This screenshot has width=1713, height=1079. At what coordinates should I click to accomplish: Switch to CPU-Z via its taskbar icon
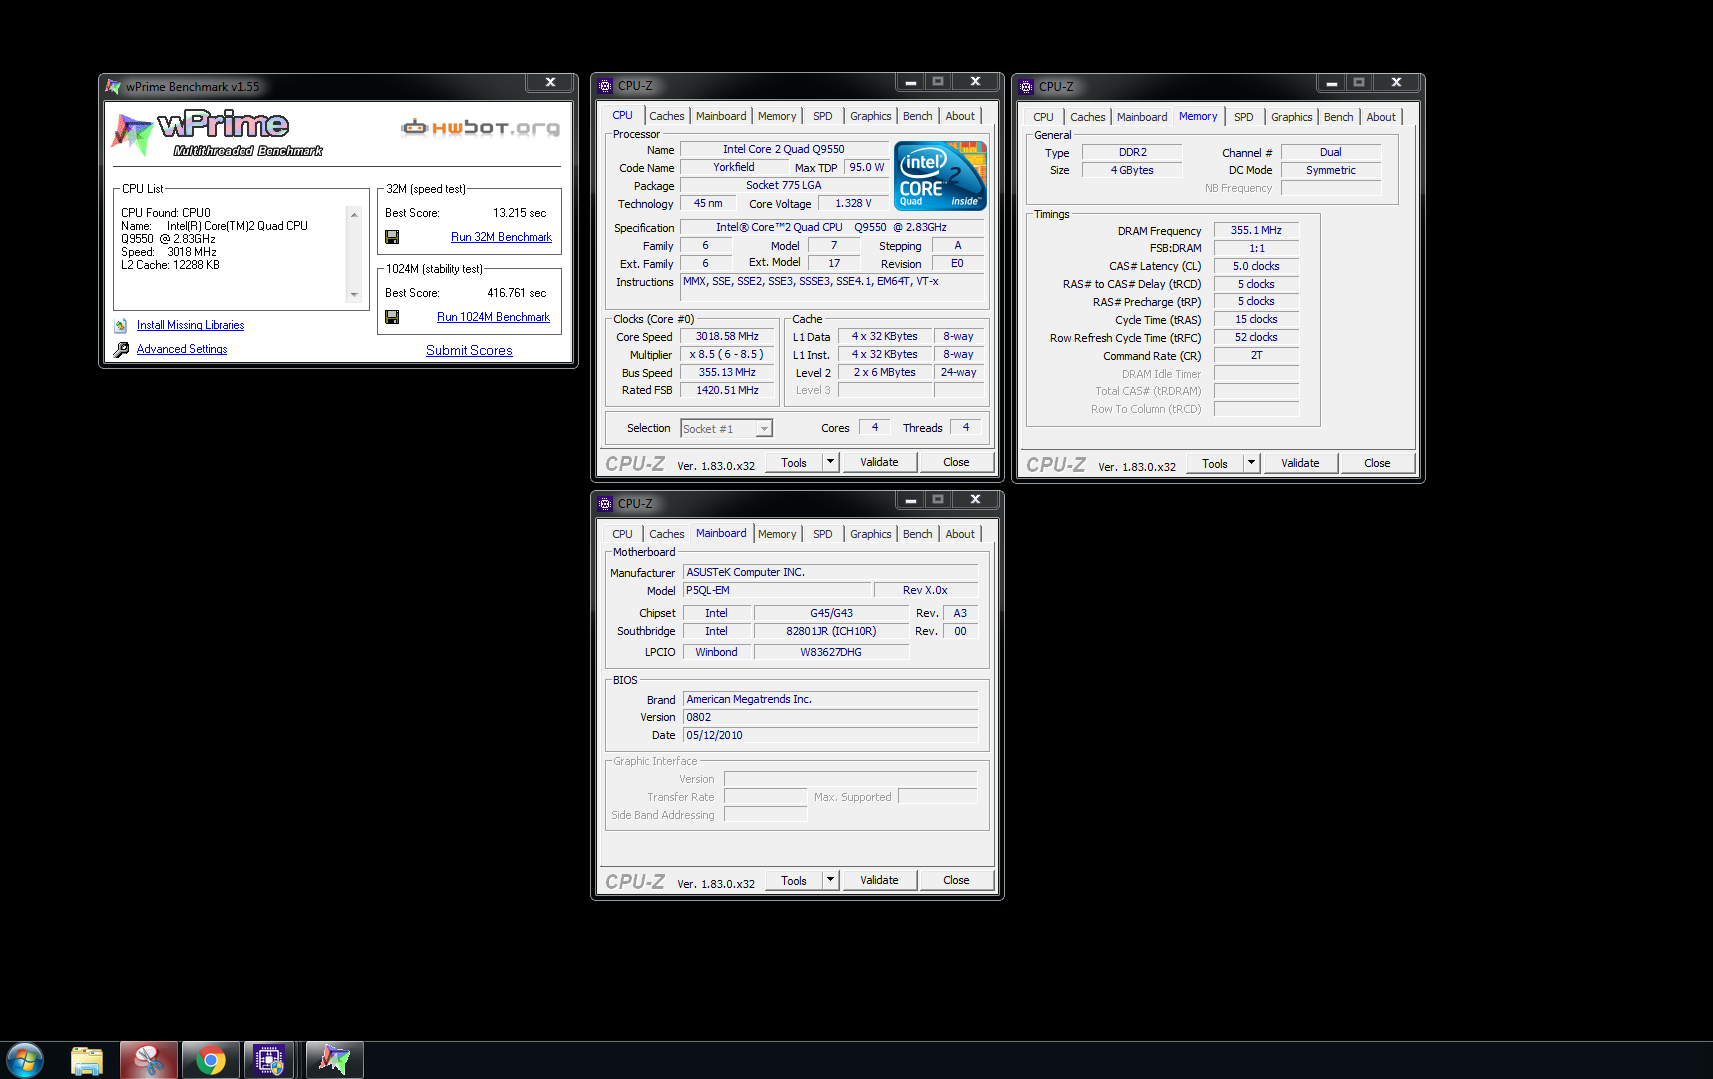pos(270,1060)
